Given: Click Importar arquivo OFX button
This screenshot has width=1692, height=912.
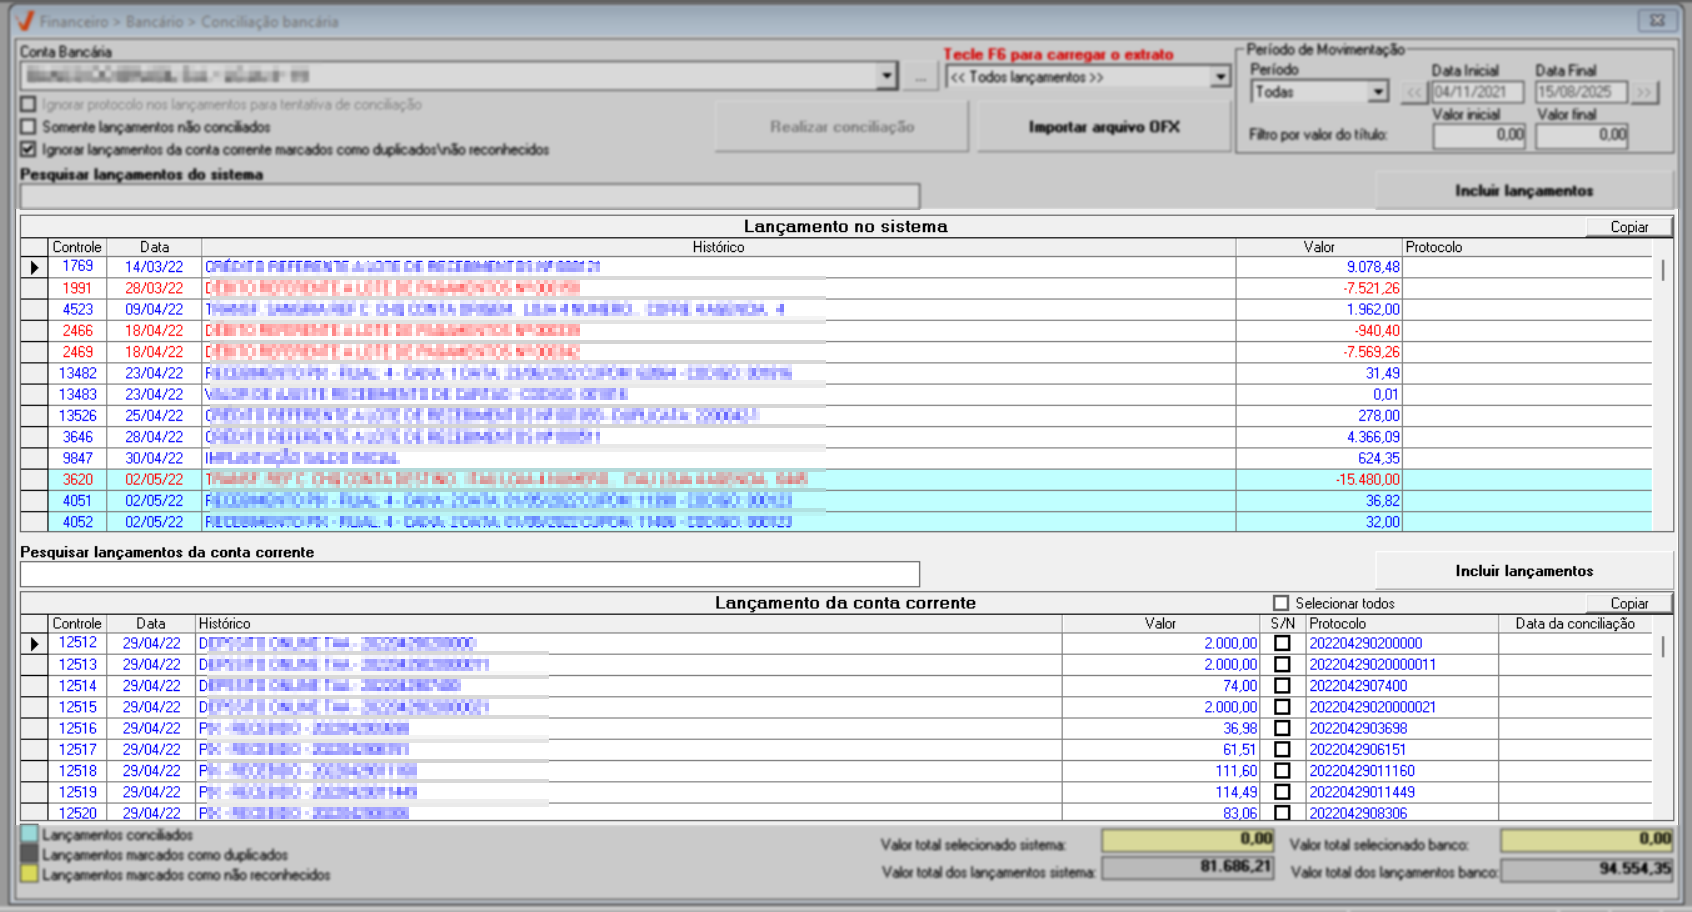Looking at the screenshot, I should (1103, 127).
